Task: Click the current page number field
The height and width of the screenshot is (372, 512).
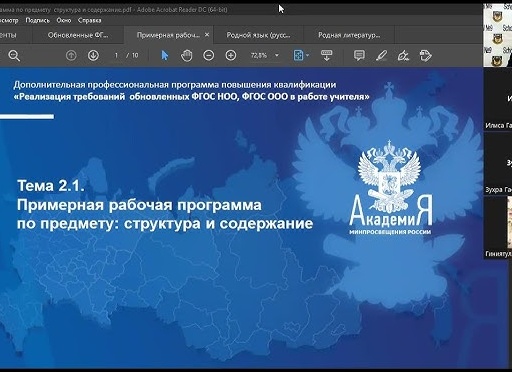Action: pyautogui.click(x=116, y=55)
